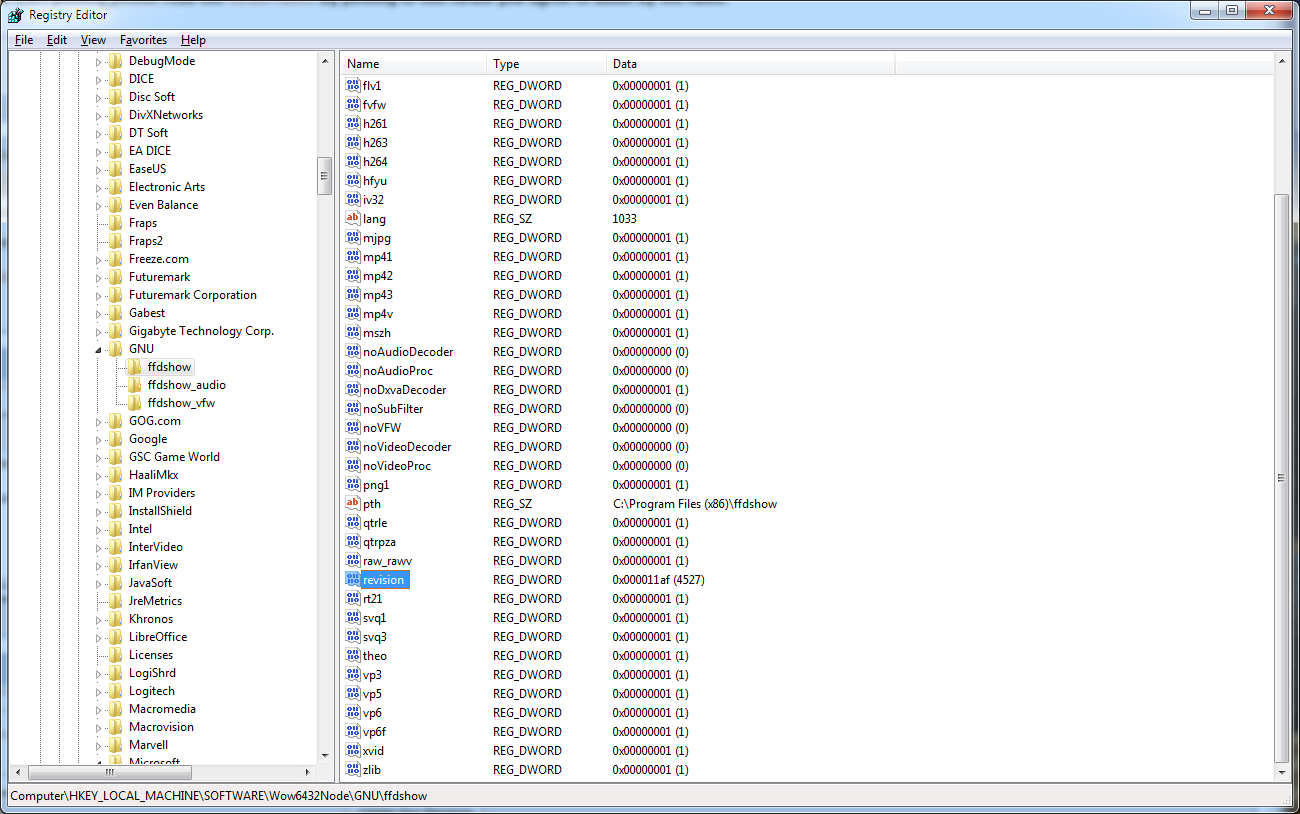Expand the DebugMode key

tap(99, 61)
